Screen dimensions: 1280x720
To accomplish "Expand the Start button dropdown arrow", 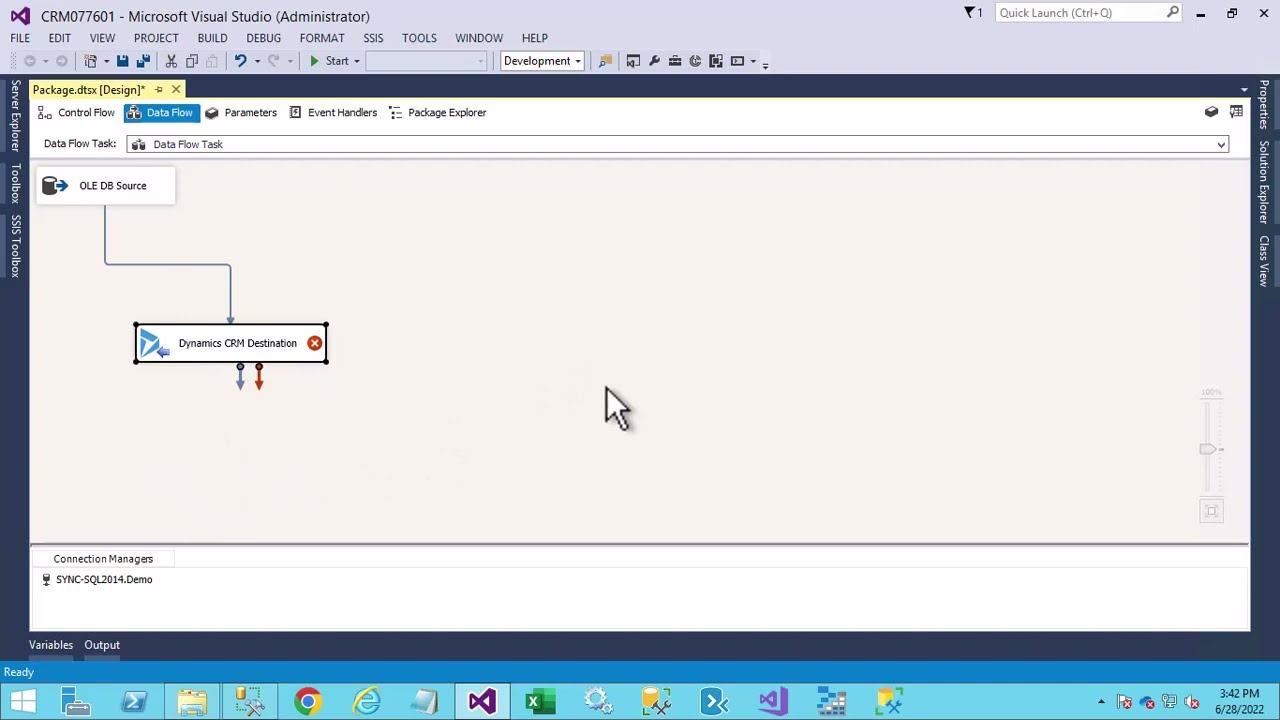I will pyautogui.click(x=356, y=61).
